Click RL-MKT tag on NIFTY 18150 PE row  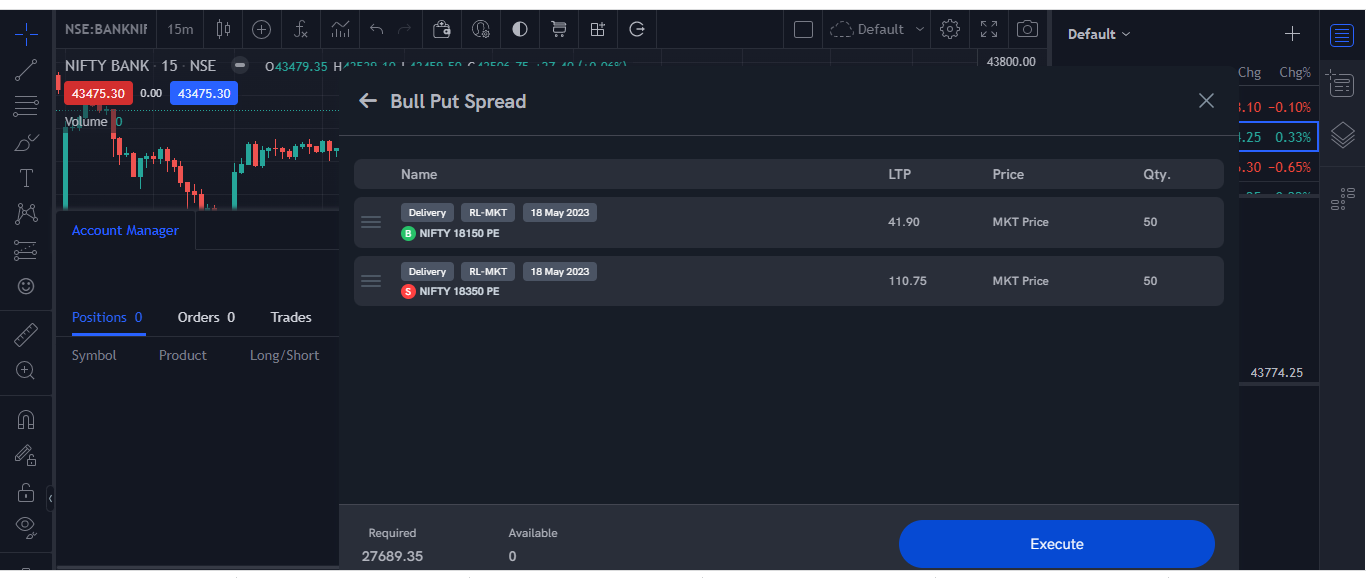click(489, 213)
